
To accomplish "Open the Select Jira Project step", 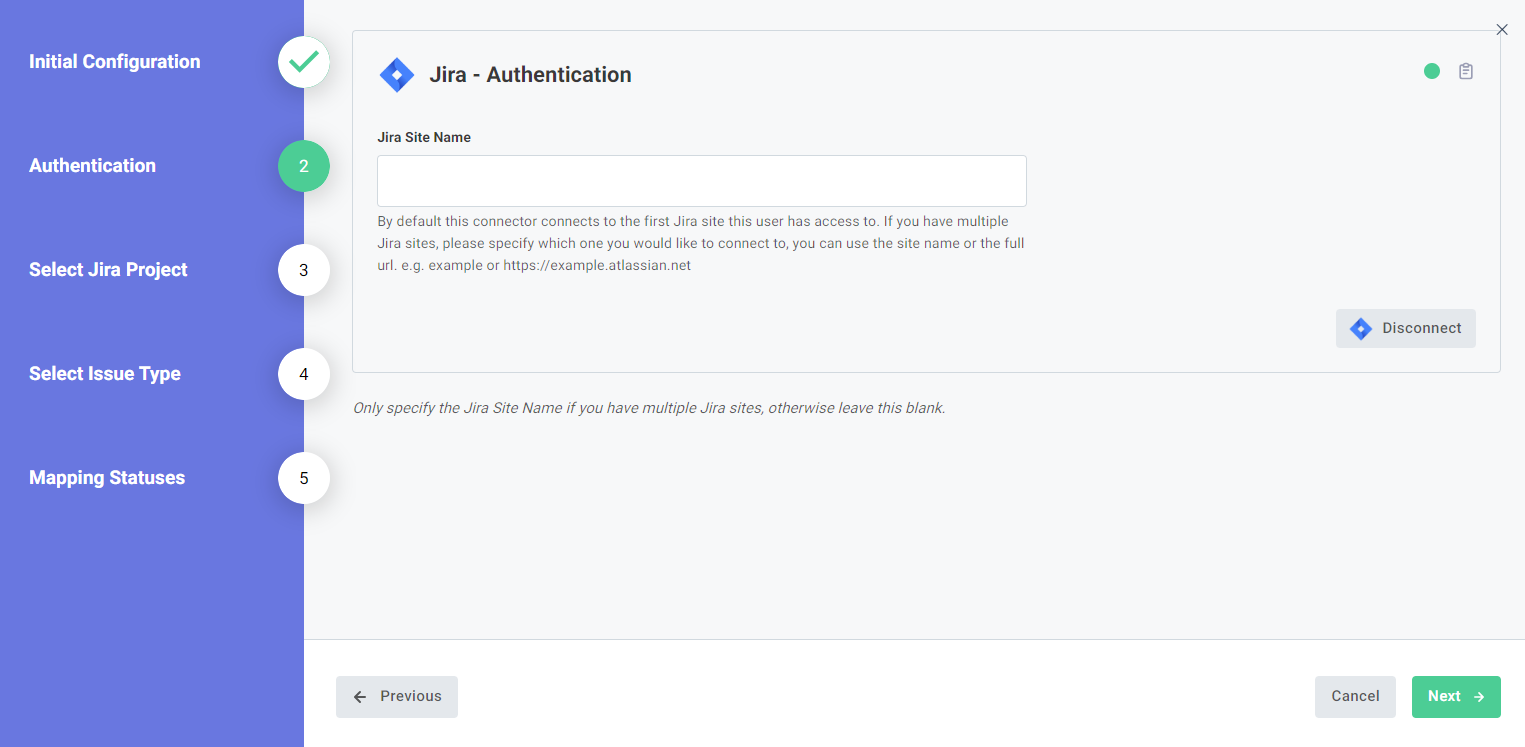I will (x=108, y=270).
